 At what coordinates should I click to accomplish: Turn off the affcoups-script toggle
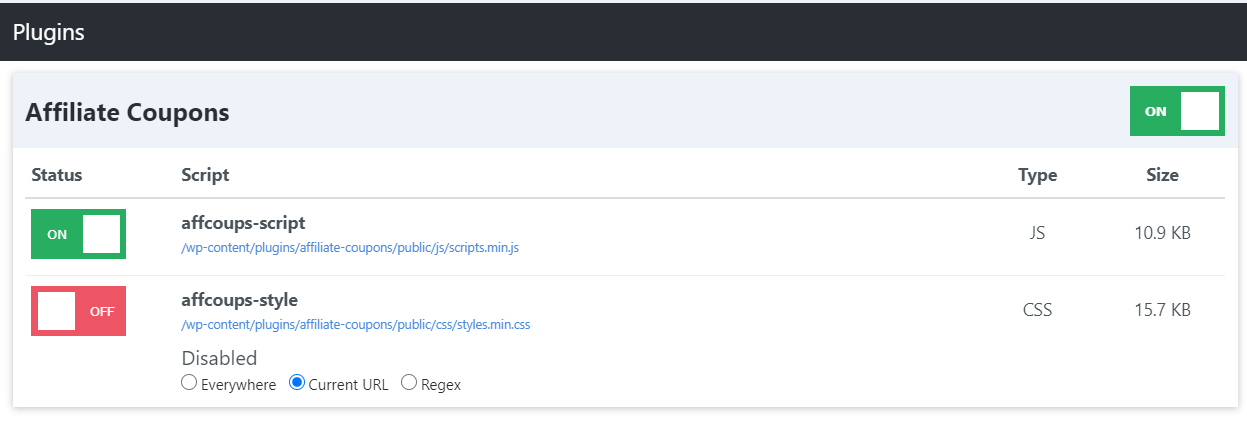(x=78, y=234)
